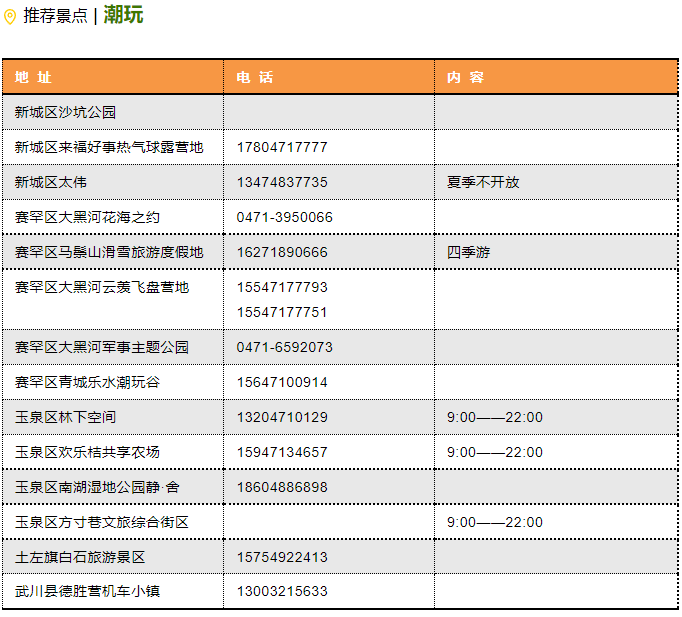The width and height of the screenshot is (682, 617).
Task: Select the 内容 column header
Action: [465, 77]
